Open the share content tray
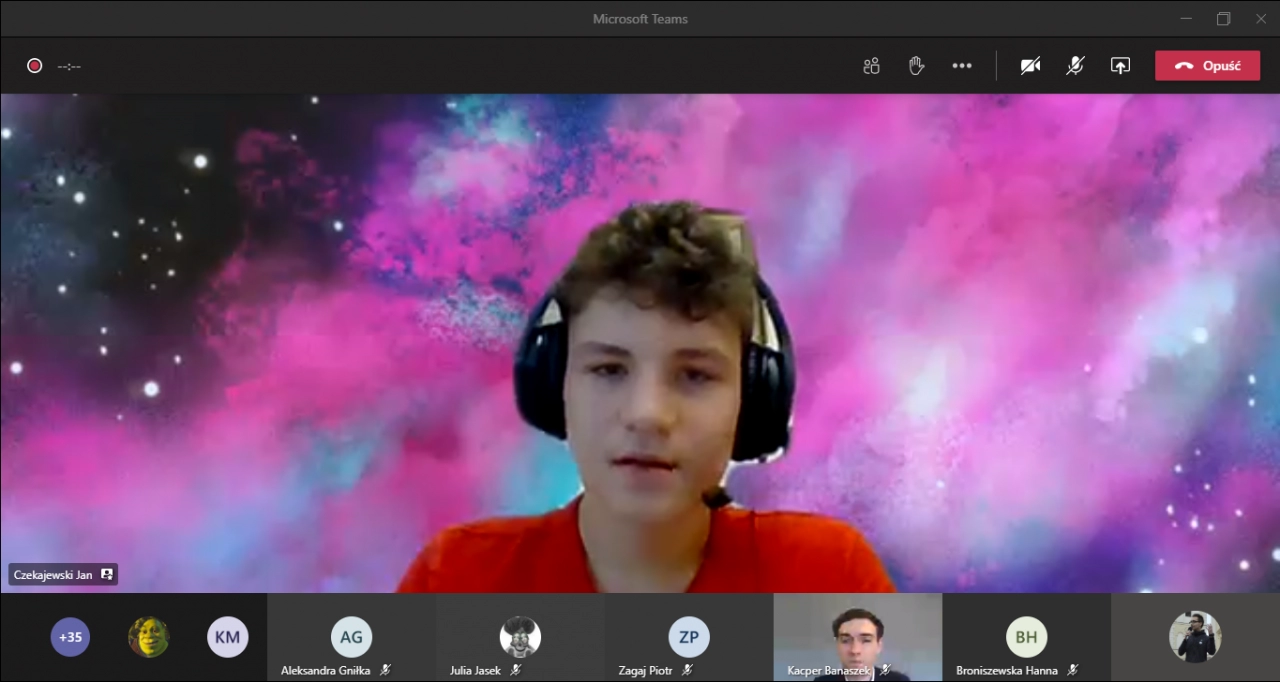 1120,66
